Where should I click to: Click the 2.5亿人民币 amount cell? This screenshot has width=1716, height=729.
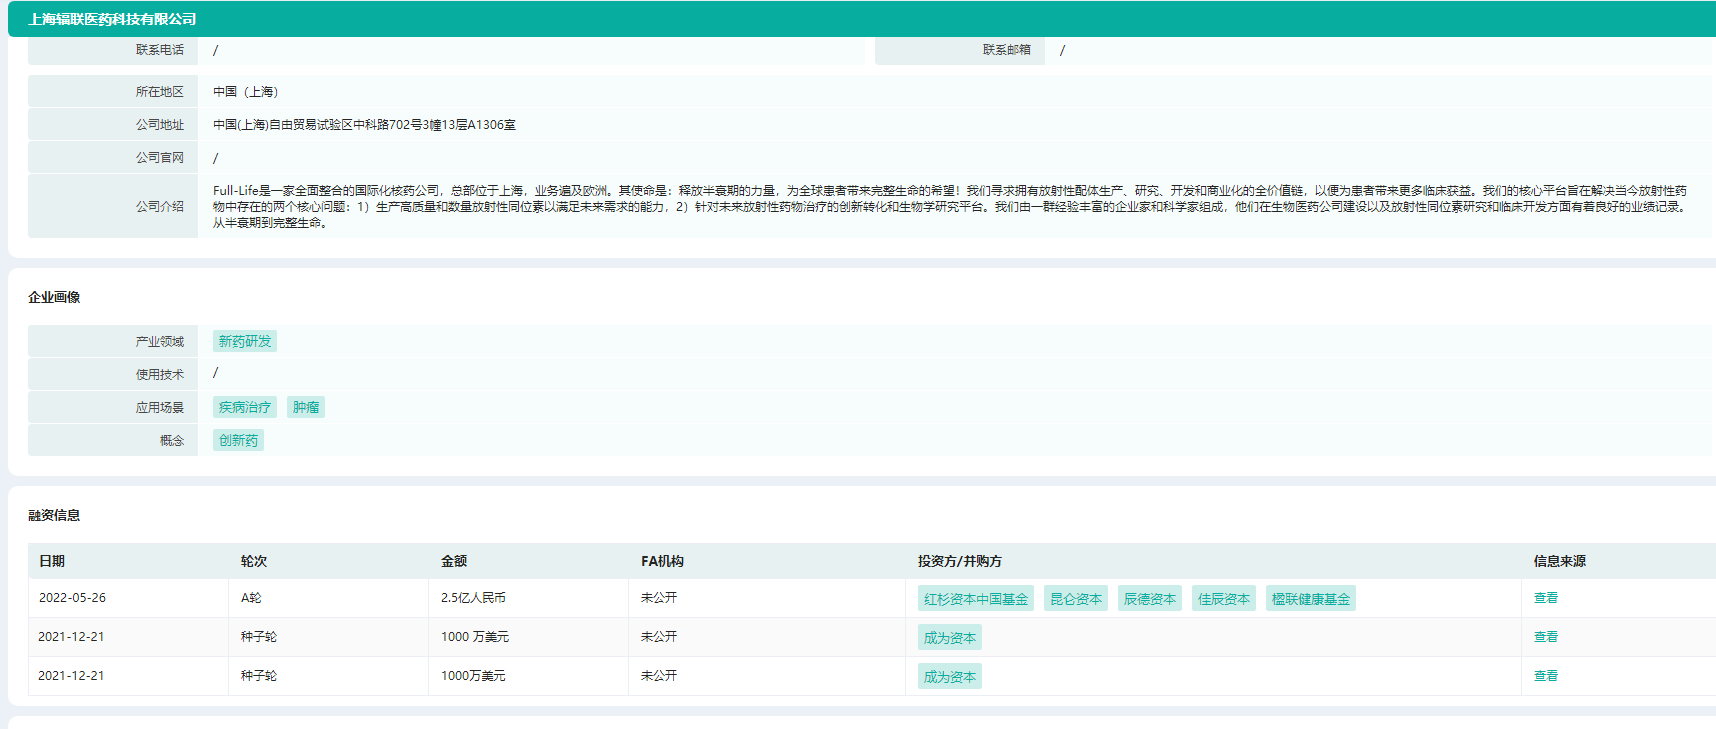473,598
